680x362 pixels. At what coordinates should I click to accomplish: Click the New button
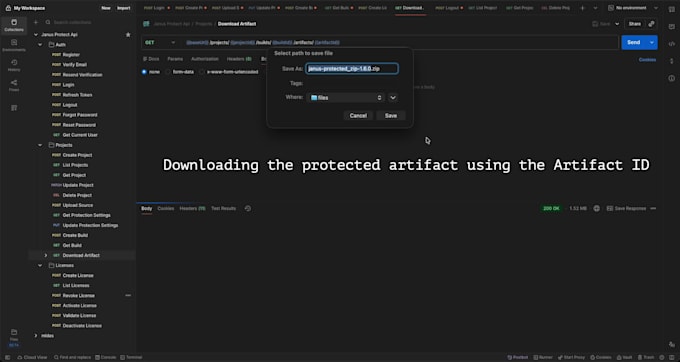[x=106, y=8]
